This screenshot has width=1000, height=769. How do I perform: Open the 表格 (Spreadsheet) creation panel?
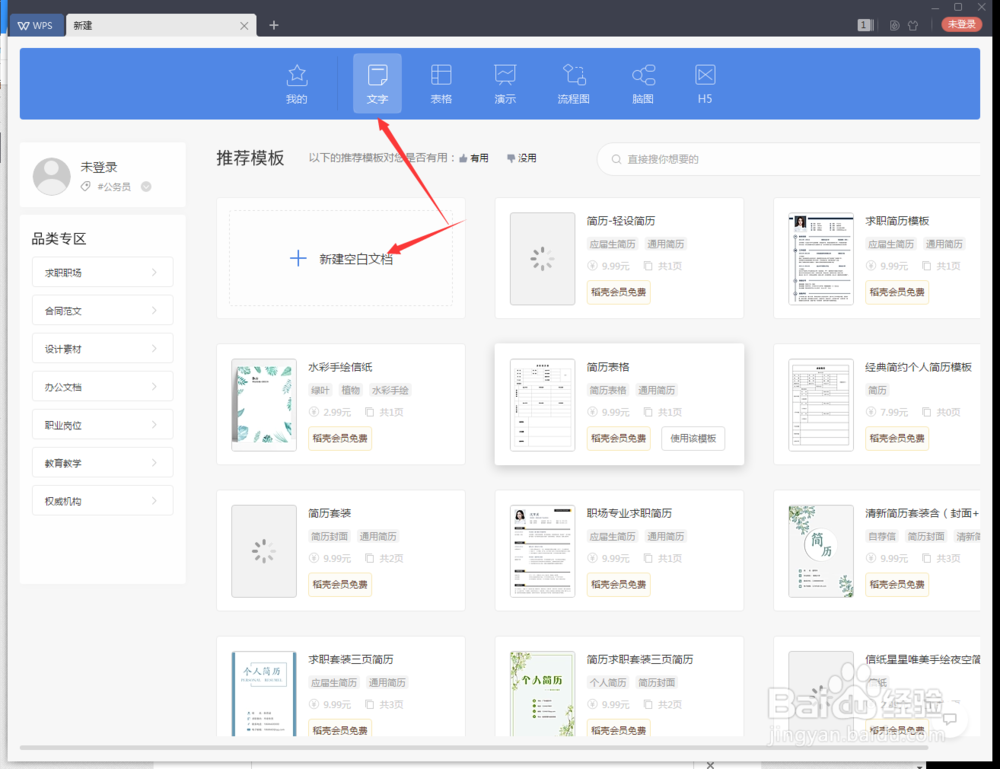click(x=441, y=83)
